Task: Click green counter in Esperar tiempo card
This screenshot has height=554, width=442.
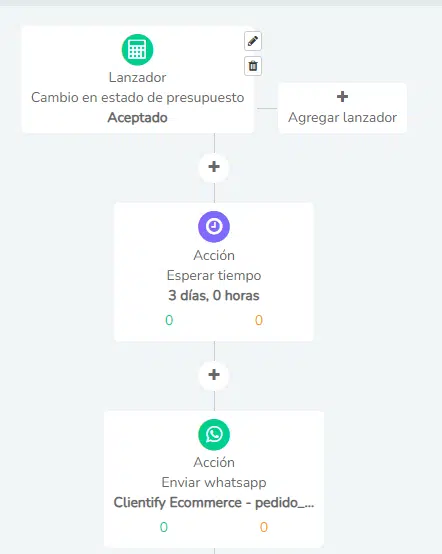Action: pyautogui.click(x=169, y=320)
